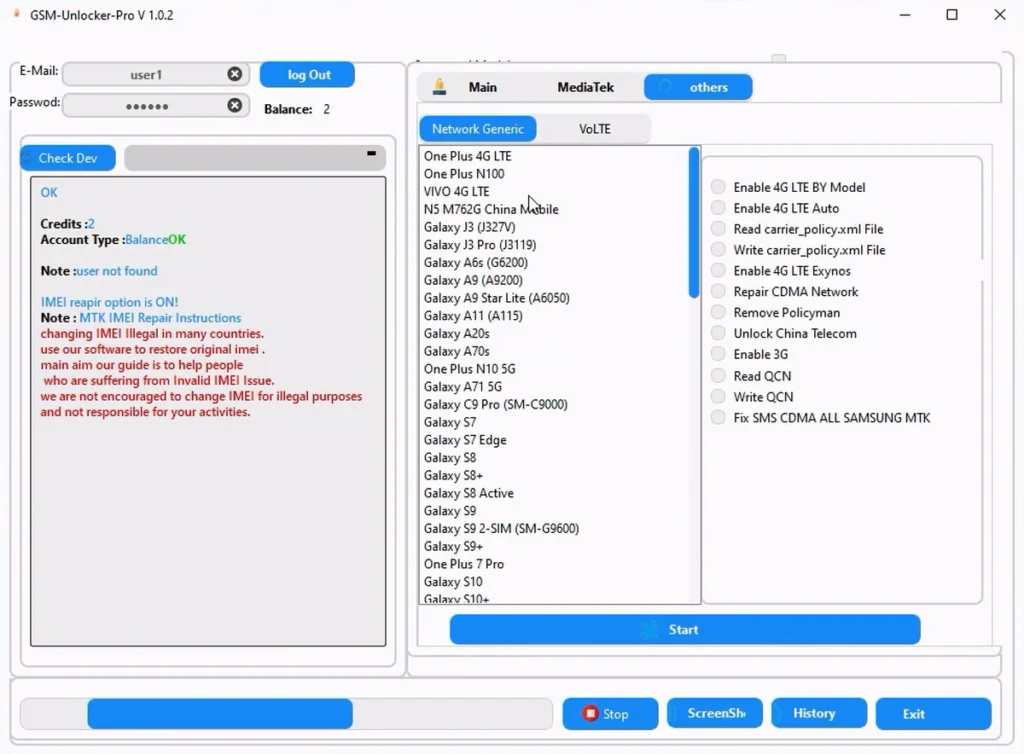The width and height of the screenshot is (1024, 754).
Task: Choose the Unlock China Telecom option
Action: 718,334
